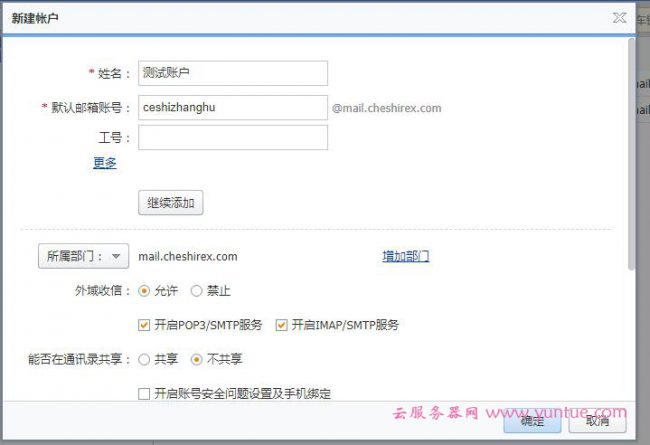Select 允许 for 外域收信
Screen dimensions: 650x445
click(x=144, y=291)
